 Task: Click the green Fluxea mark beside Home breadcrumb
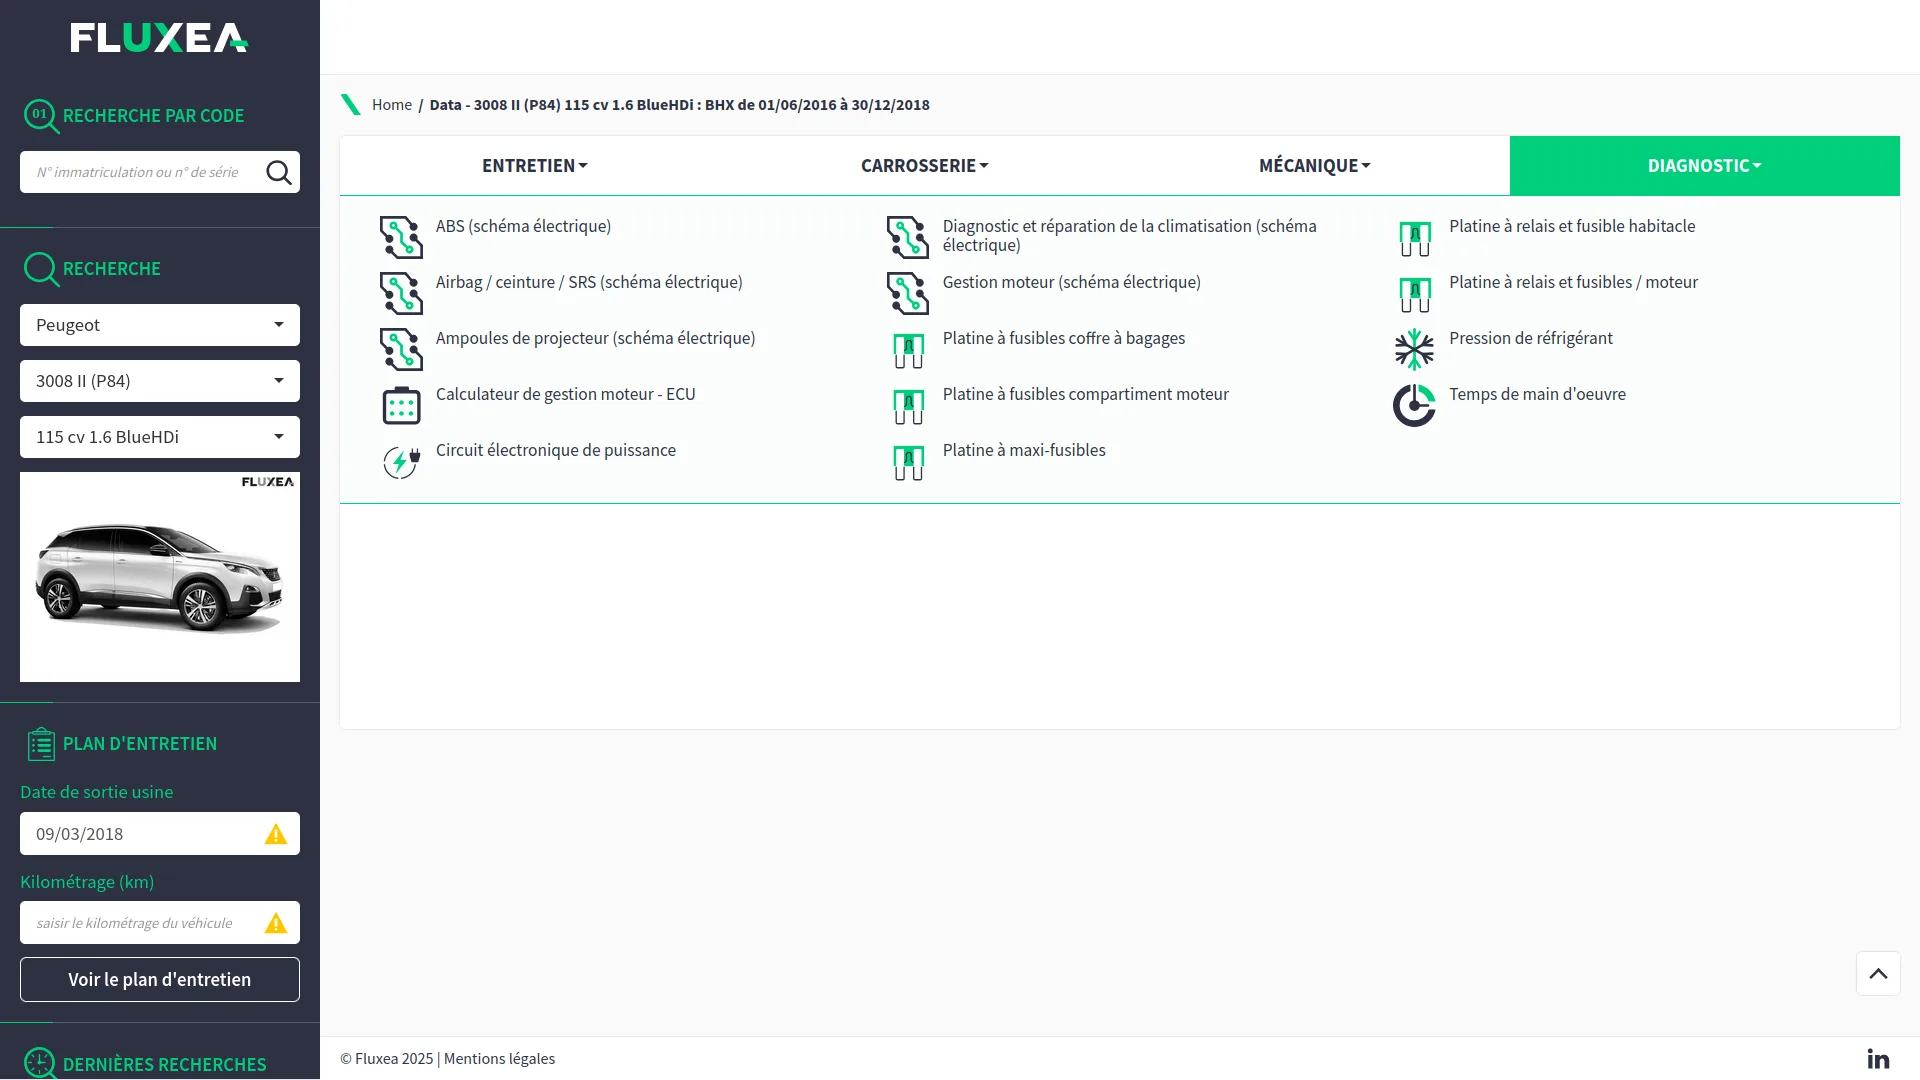coord(351,105)
